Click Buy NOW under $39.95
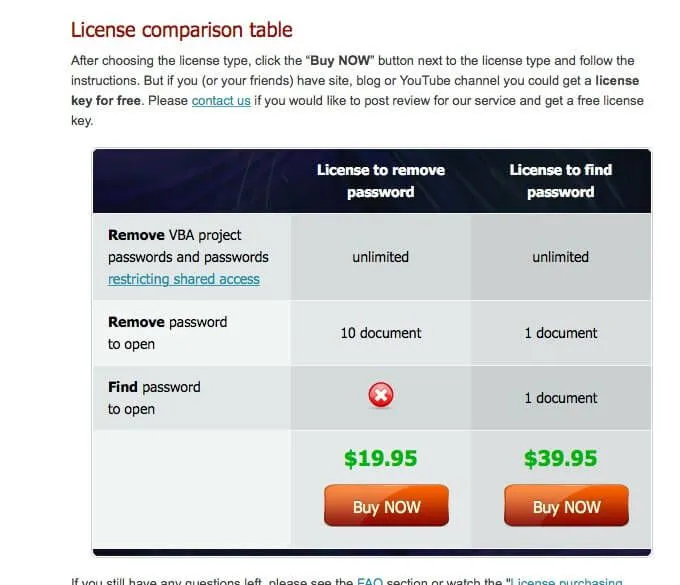680x585 pixels. 566,506
